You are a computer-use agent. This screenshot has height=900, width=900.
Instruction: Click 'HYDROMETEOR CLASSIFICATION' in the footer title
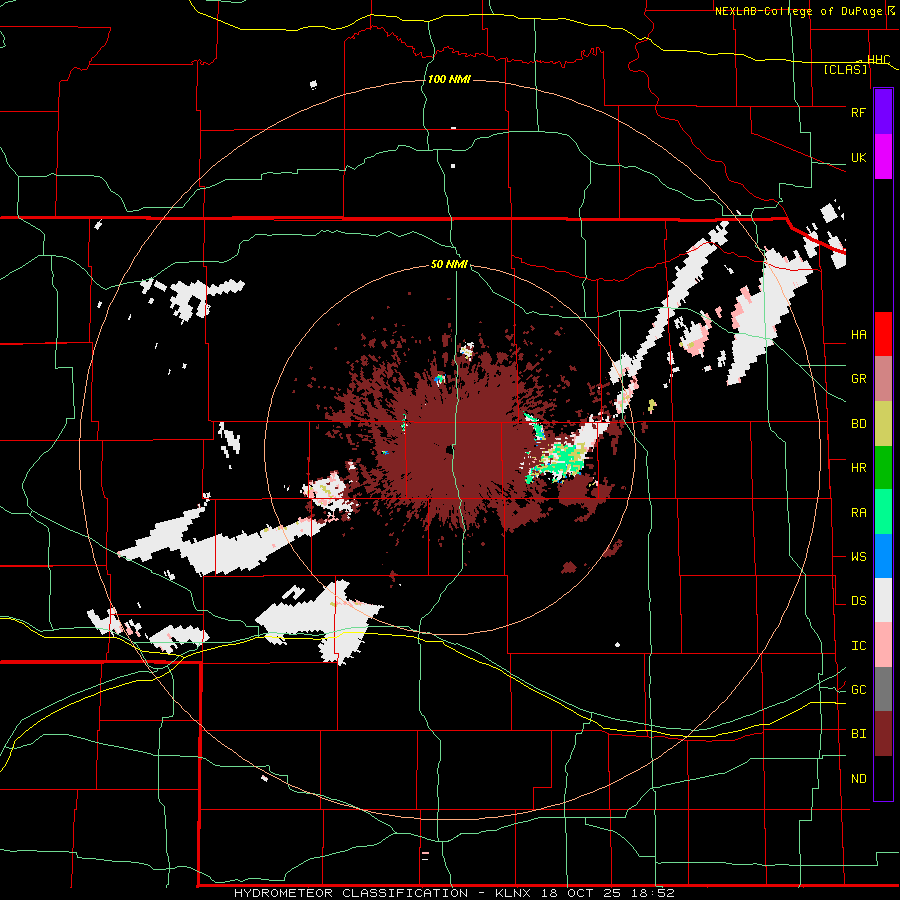click(351, 893)
